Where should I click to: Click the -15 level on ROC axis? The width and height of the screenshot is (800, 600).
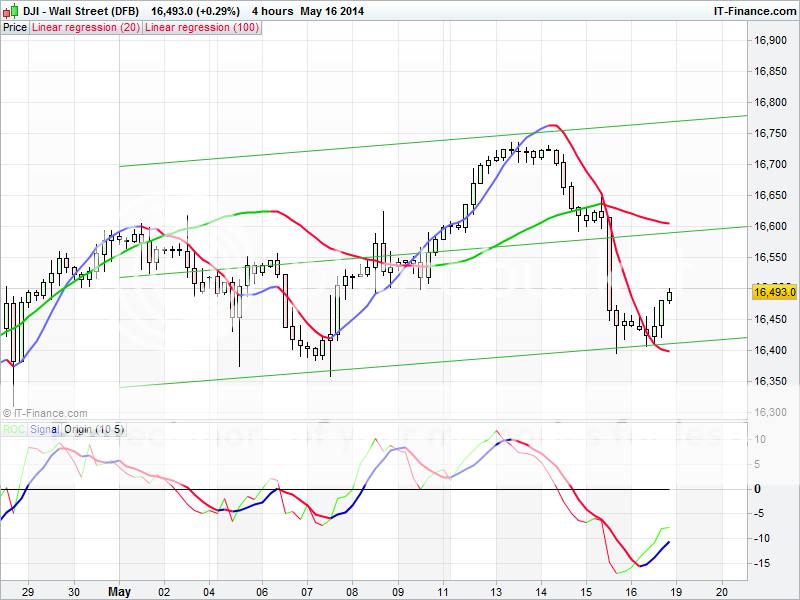(x=761, y=563)
